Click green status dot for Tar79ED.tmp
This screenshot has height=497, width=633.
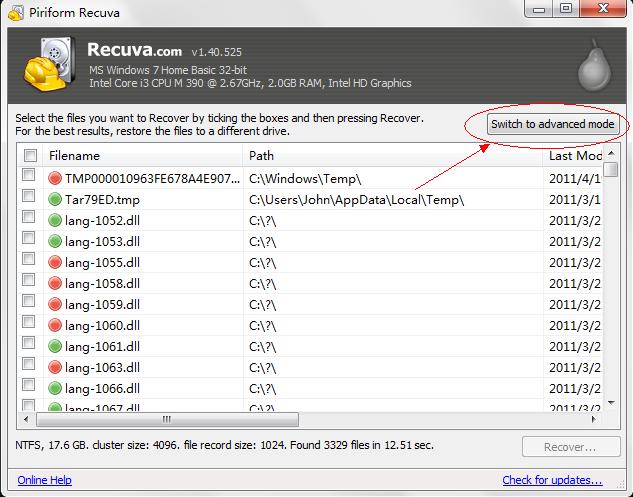coord(54,199)
